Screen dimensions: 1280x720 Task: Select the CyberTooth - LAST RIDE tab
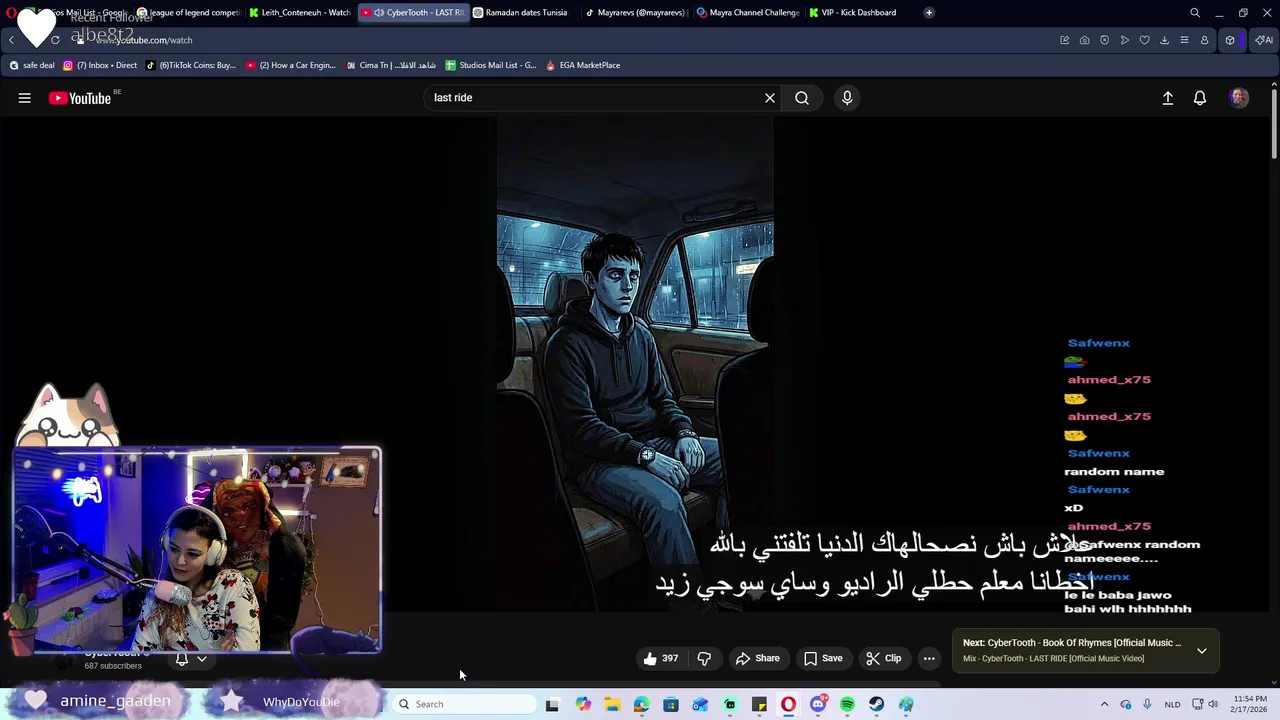414,12
